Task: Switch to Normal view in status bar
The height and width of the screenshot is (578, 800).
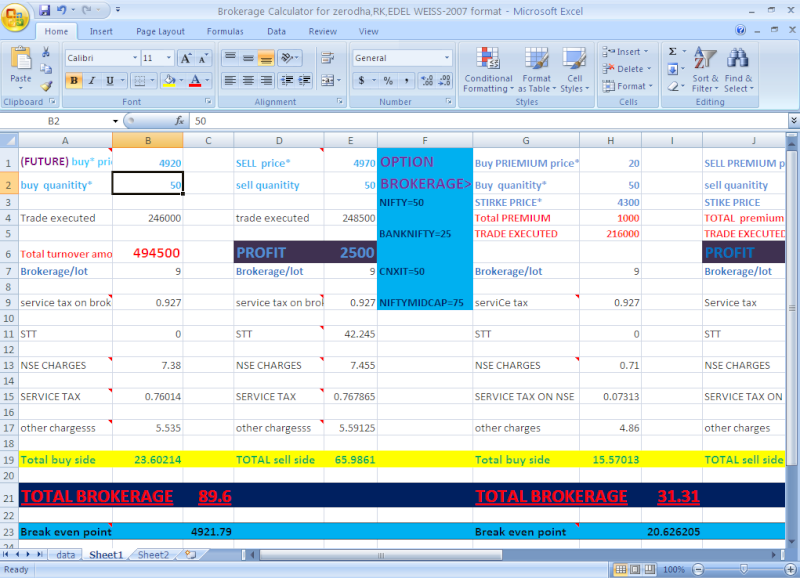Action: [x=620, y=569]
